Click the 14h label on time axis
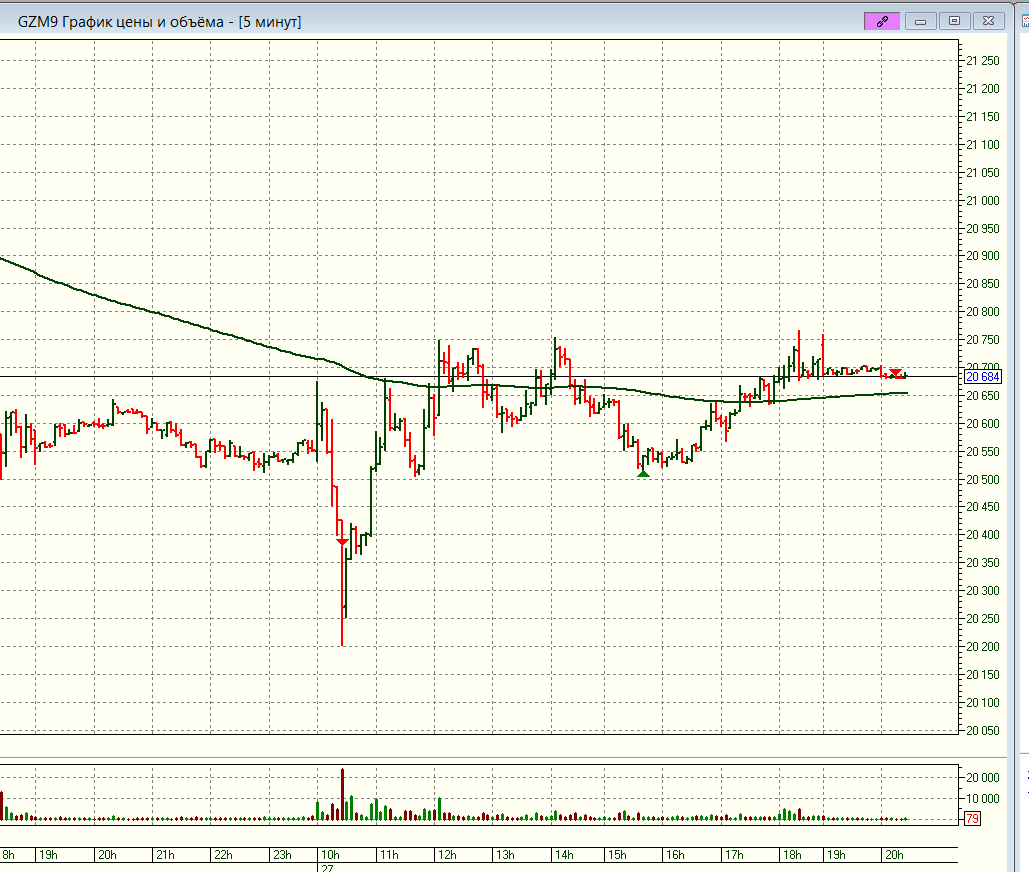Viewport: 1029px width, 872px height. tap(564, 855)
